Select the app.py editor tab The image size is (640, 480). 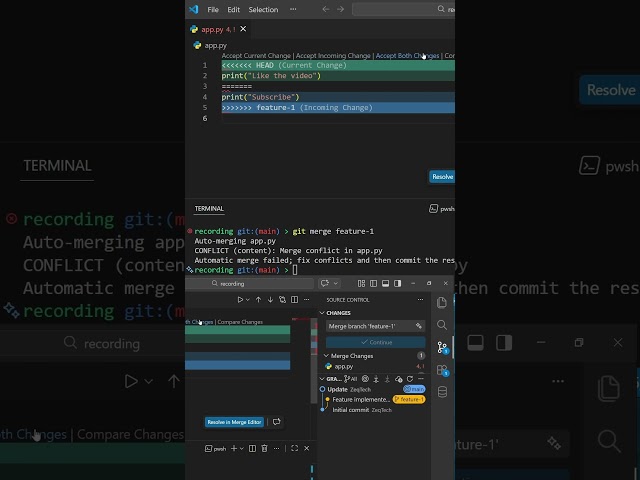coord(218,29)
